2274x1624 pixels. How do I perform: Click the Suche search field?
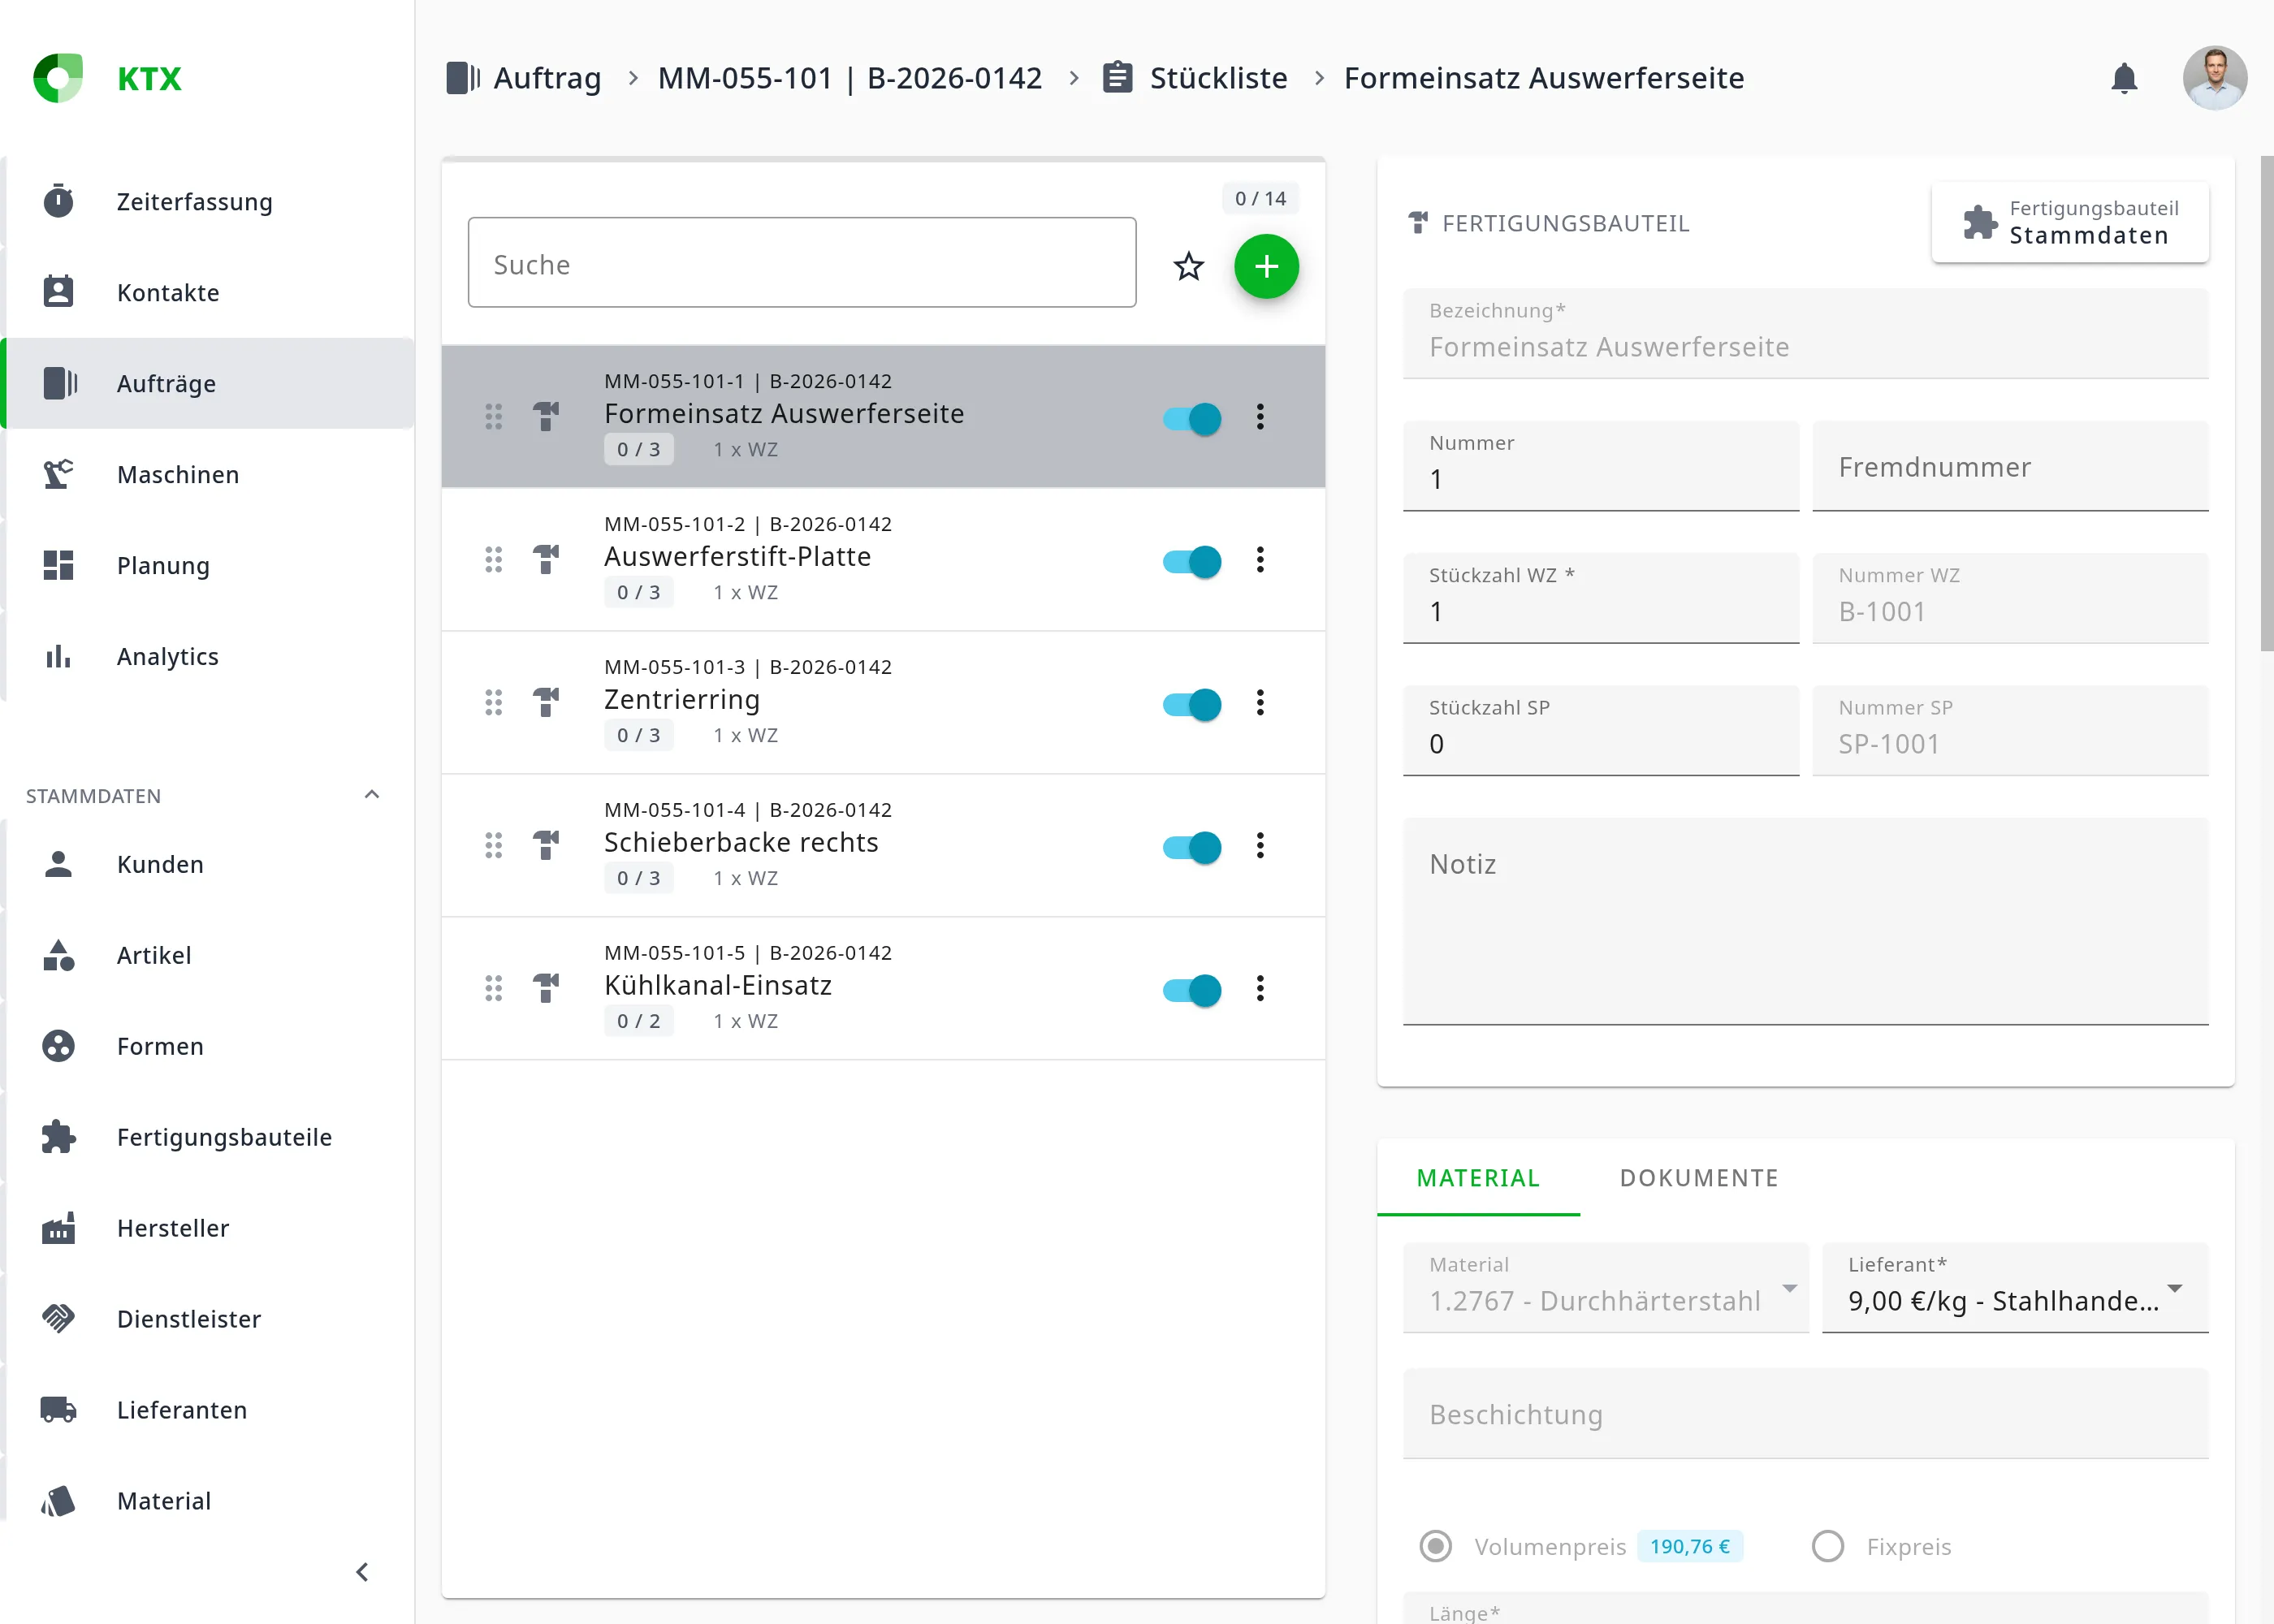pyautogui.click(x=801, y=262)
